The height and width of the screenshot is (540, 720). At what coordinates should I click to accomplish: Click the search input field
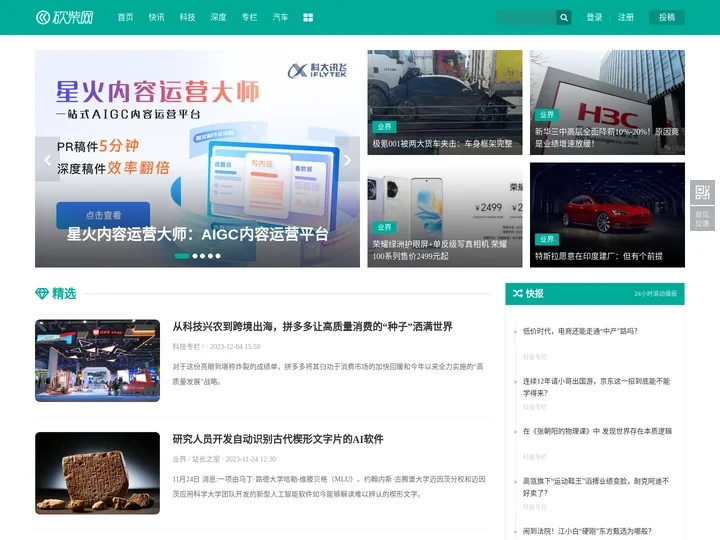526,17
